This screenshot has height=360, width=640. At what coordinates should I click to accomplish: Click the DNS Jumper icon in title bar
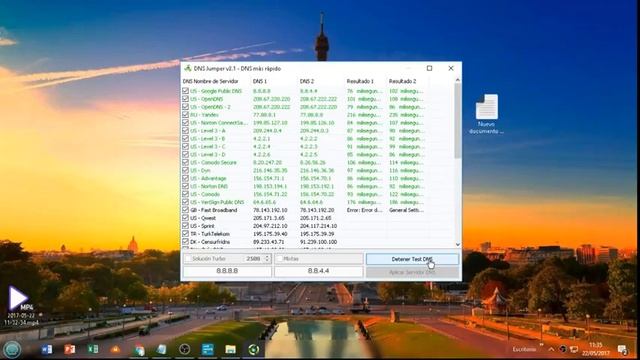[188, 68]
